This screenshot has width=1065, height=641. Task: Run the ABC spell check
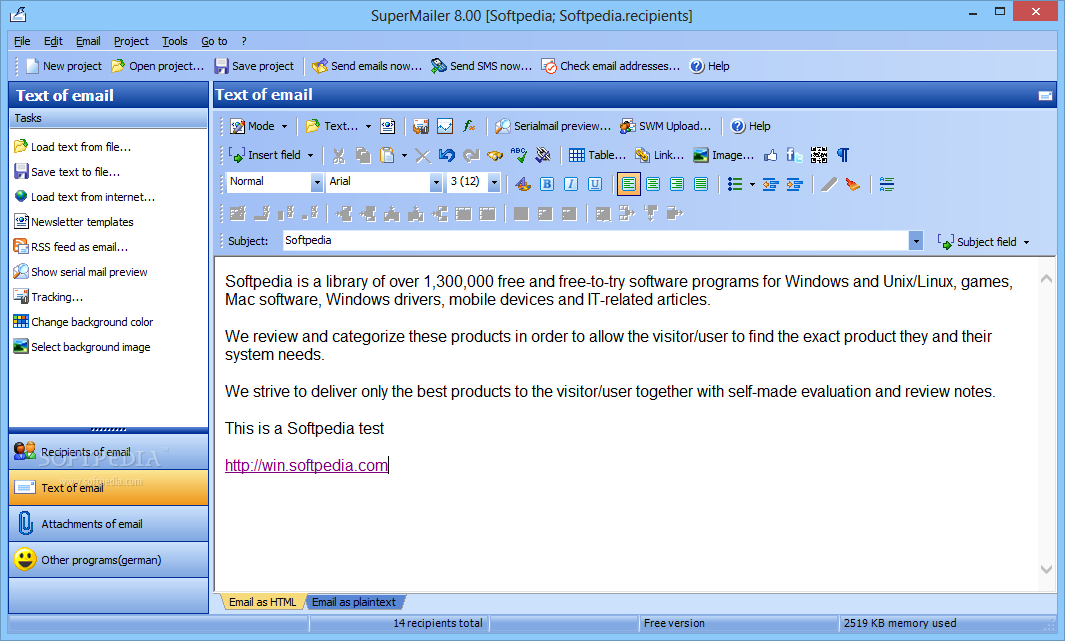(x=519, y=155)
